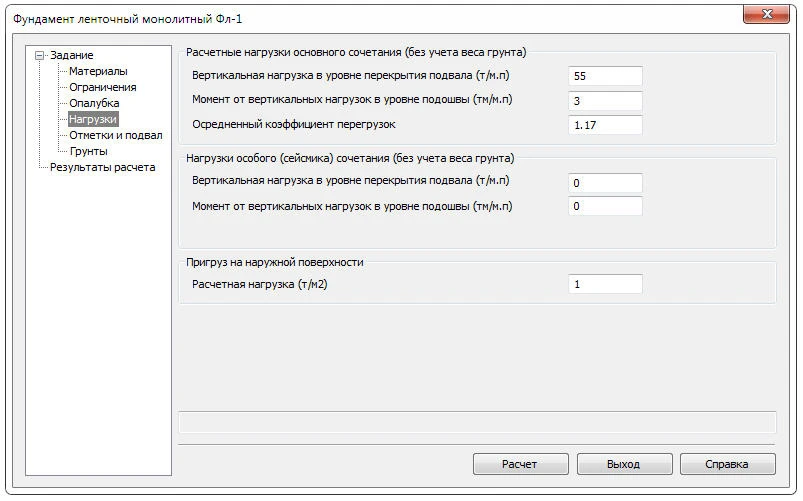Show Результаты расчета in the tree
The width and height of the screenshot is (803, 501).
[x=102, y=168]
